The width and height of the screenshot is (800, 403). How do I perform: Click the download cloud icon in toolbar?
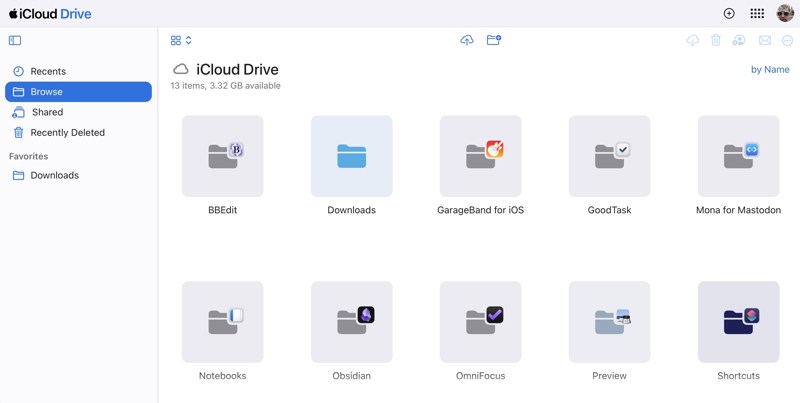pyautogui.click(x=692, y=40)
